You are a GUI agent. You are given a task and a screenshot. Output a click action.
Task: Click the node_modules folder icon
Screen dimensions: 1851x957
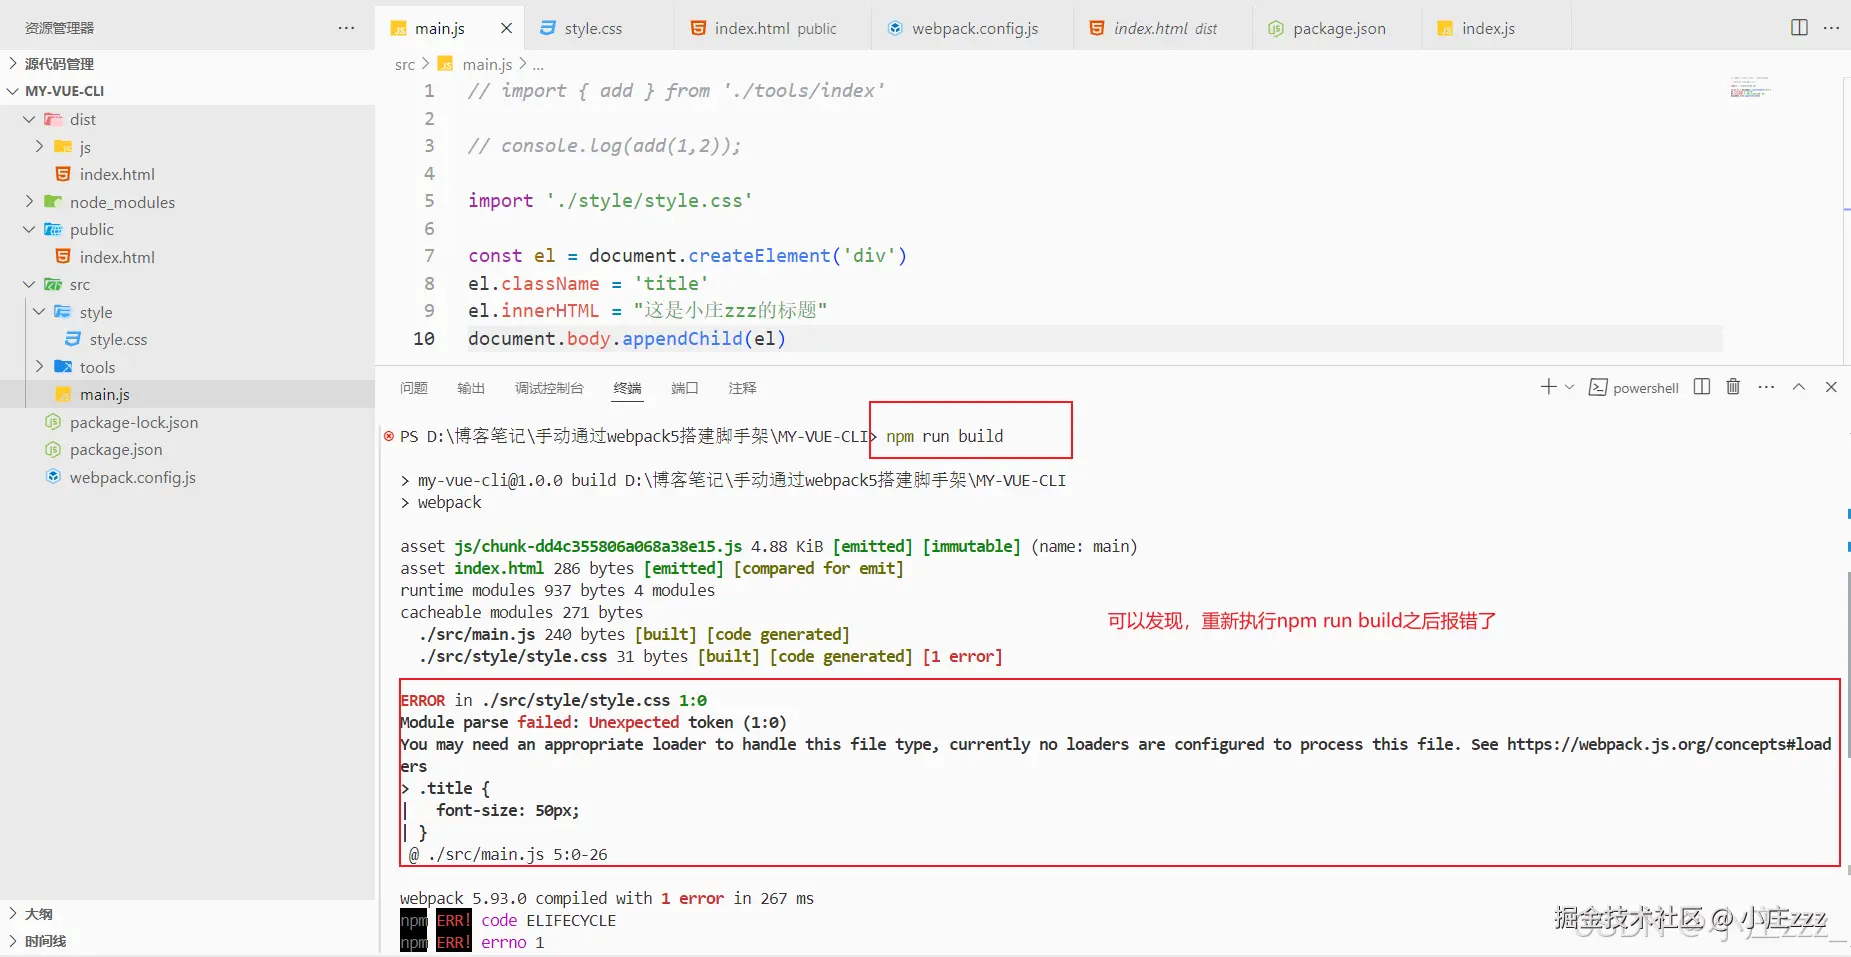pyautogui.click(x=53, y=201)
